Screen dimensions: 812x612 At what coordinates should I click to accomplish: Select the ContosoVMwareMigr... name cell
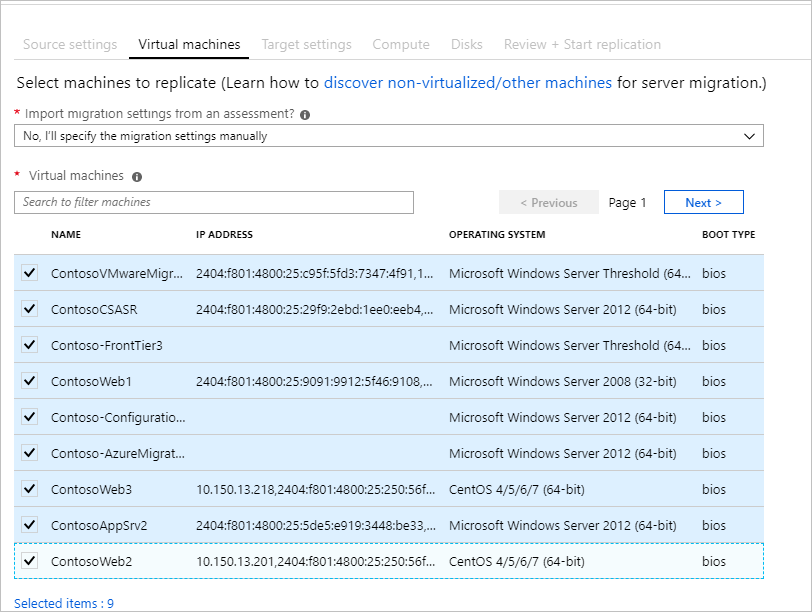[117, 273]
